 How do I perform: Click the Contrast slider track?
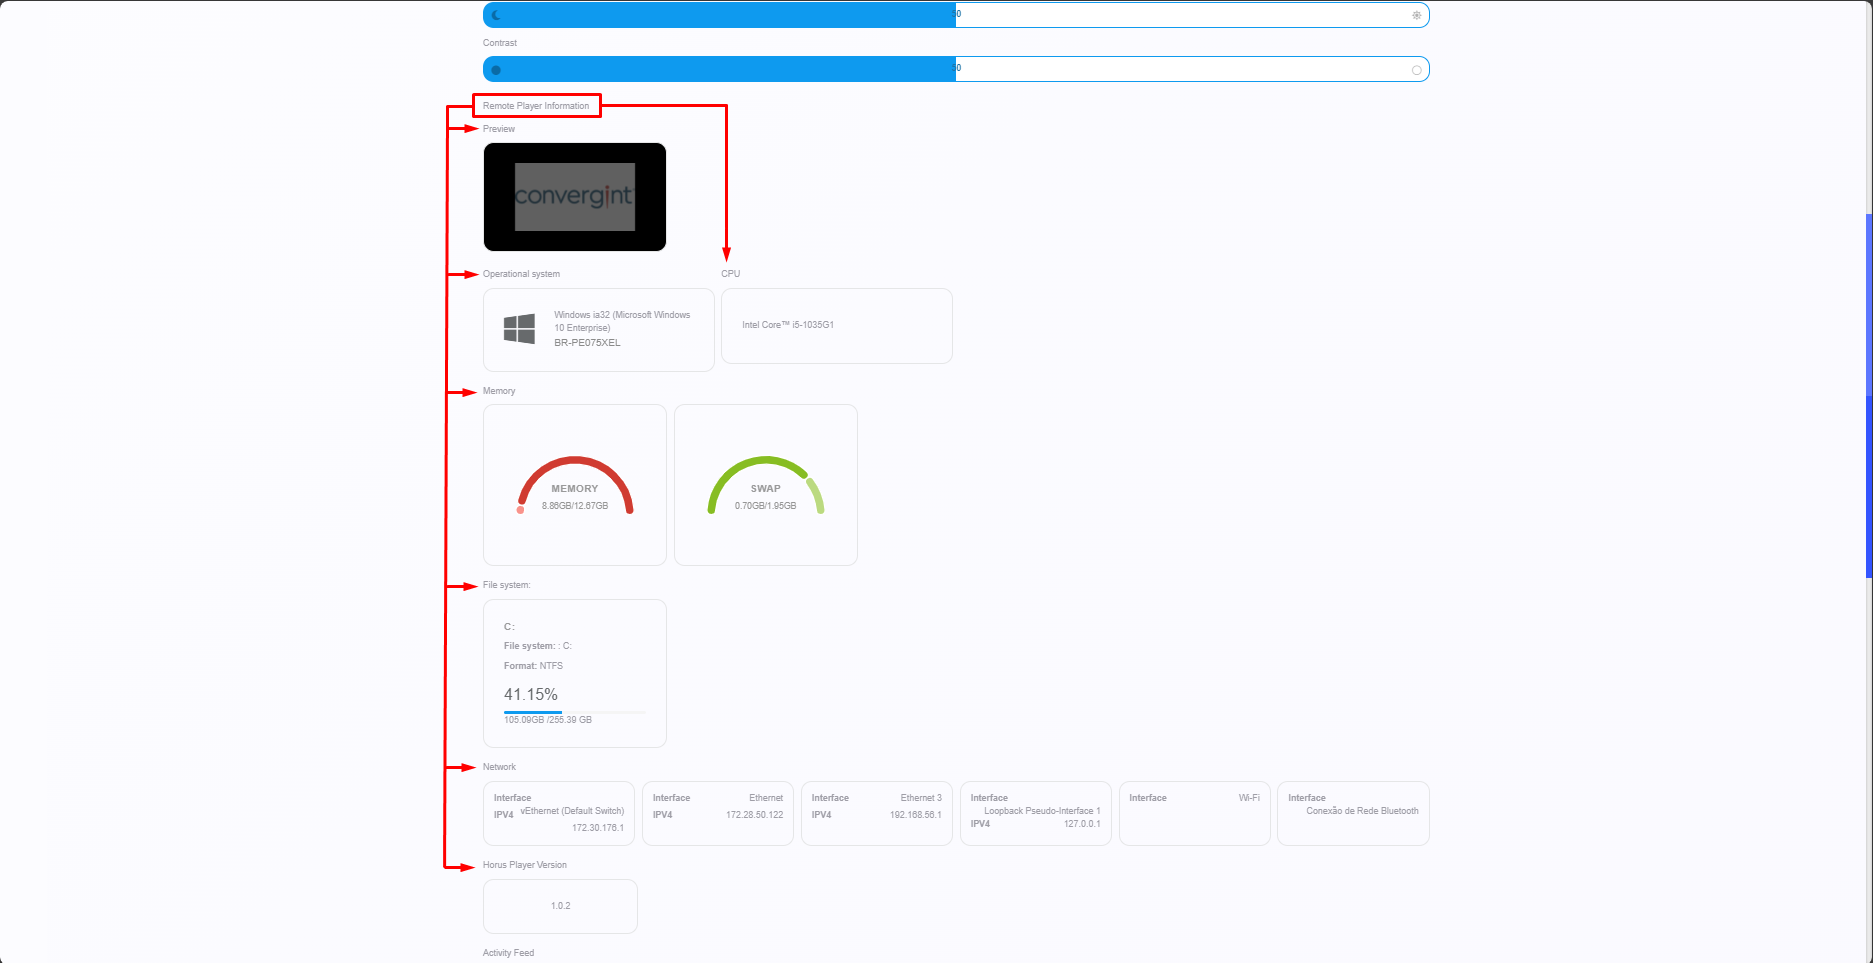(955, 69)
